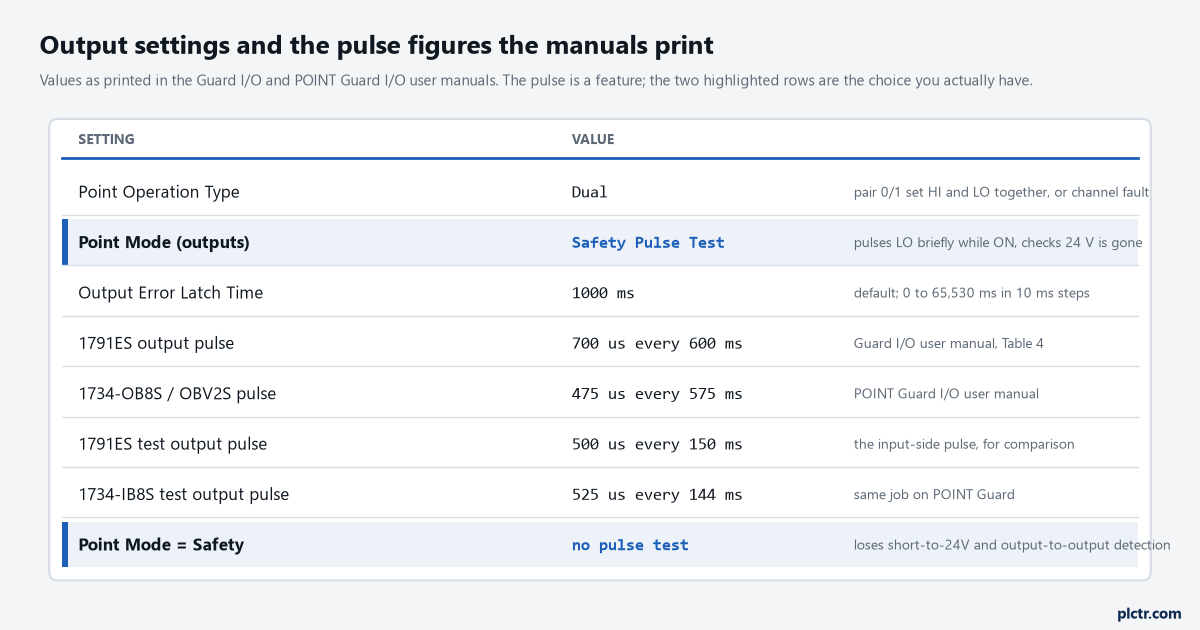Click the 'default; 0 to 65,530 ms' note
Screen dimensions: 1200x630
(971, 293)
